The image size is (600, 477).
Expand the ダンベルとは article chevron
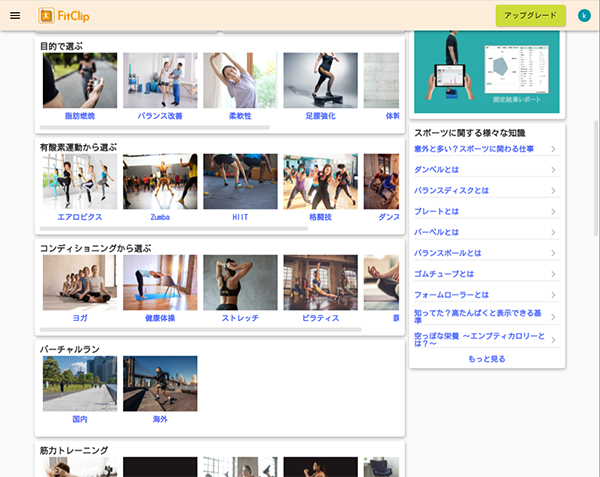click(553, 170)
